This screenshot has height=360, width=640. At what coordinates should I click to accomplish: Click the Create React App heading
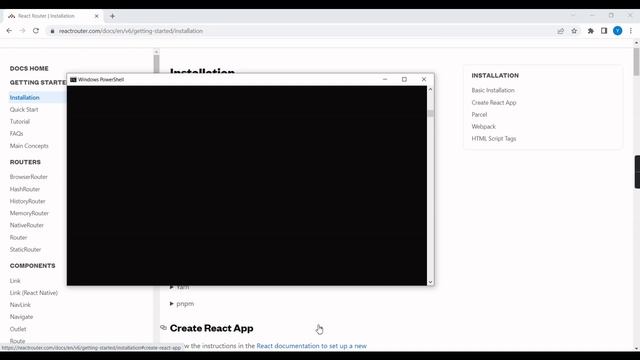[211, 328]
